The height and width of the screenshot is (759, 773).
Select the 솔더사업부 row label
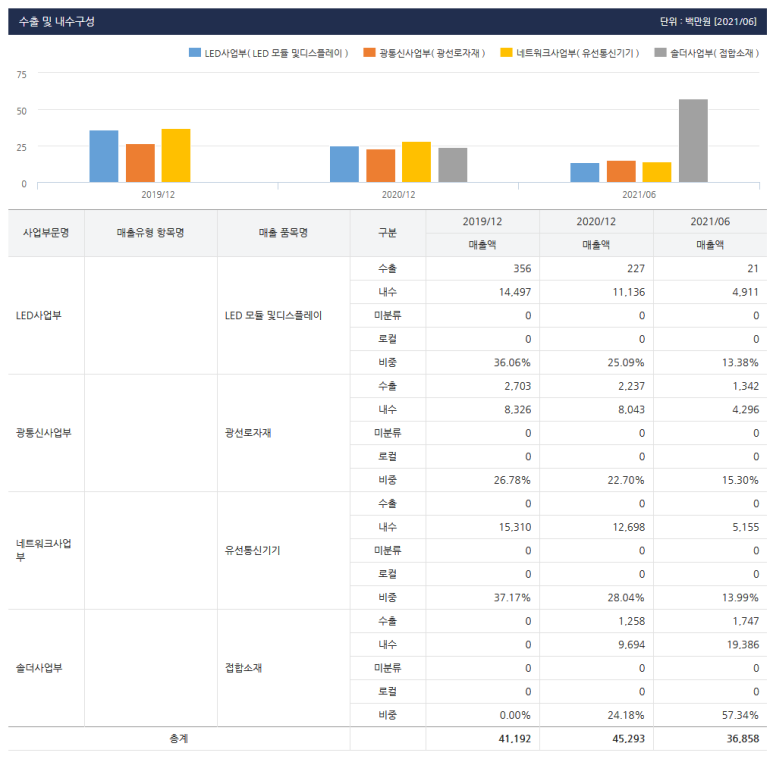(x=39, y=668)
